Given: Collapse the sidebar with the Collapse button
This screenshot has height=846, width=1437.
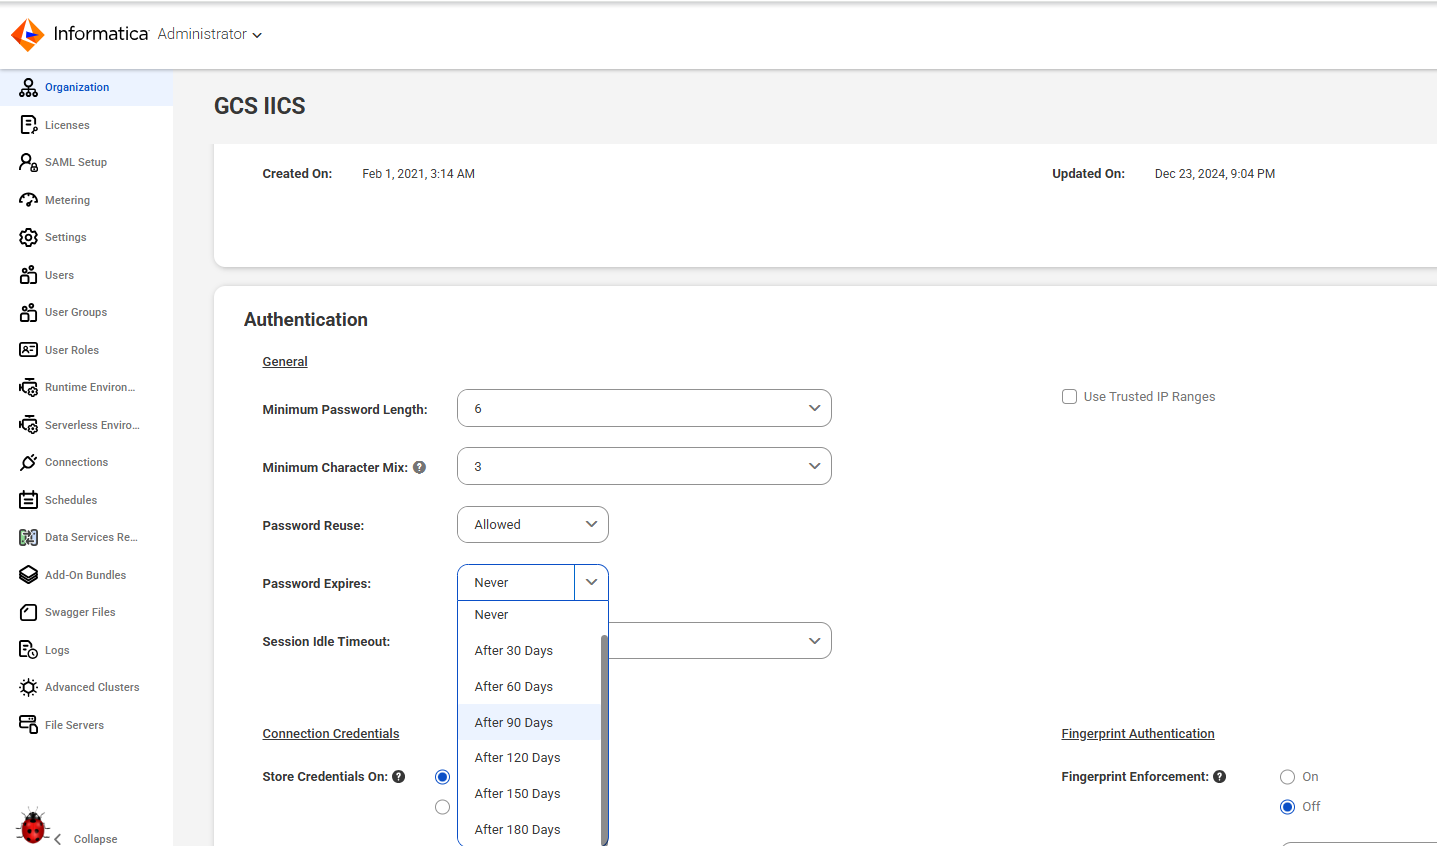Looking at the screenshot, I should tap(86, 839).
